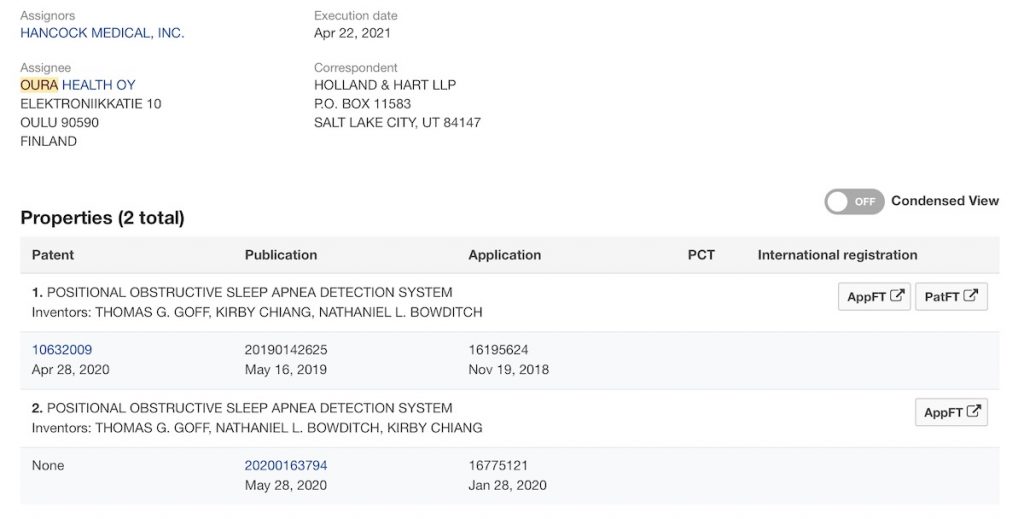Click application number 16775121
The height and width of the screenshot is (519, 1024).
click(498, 466)
